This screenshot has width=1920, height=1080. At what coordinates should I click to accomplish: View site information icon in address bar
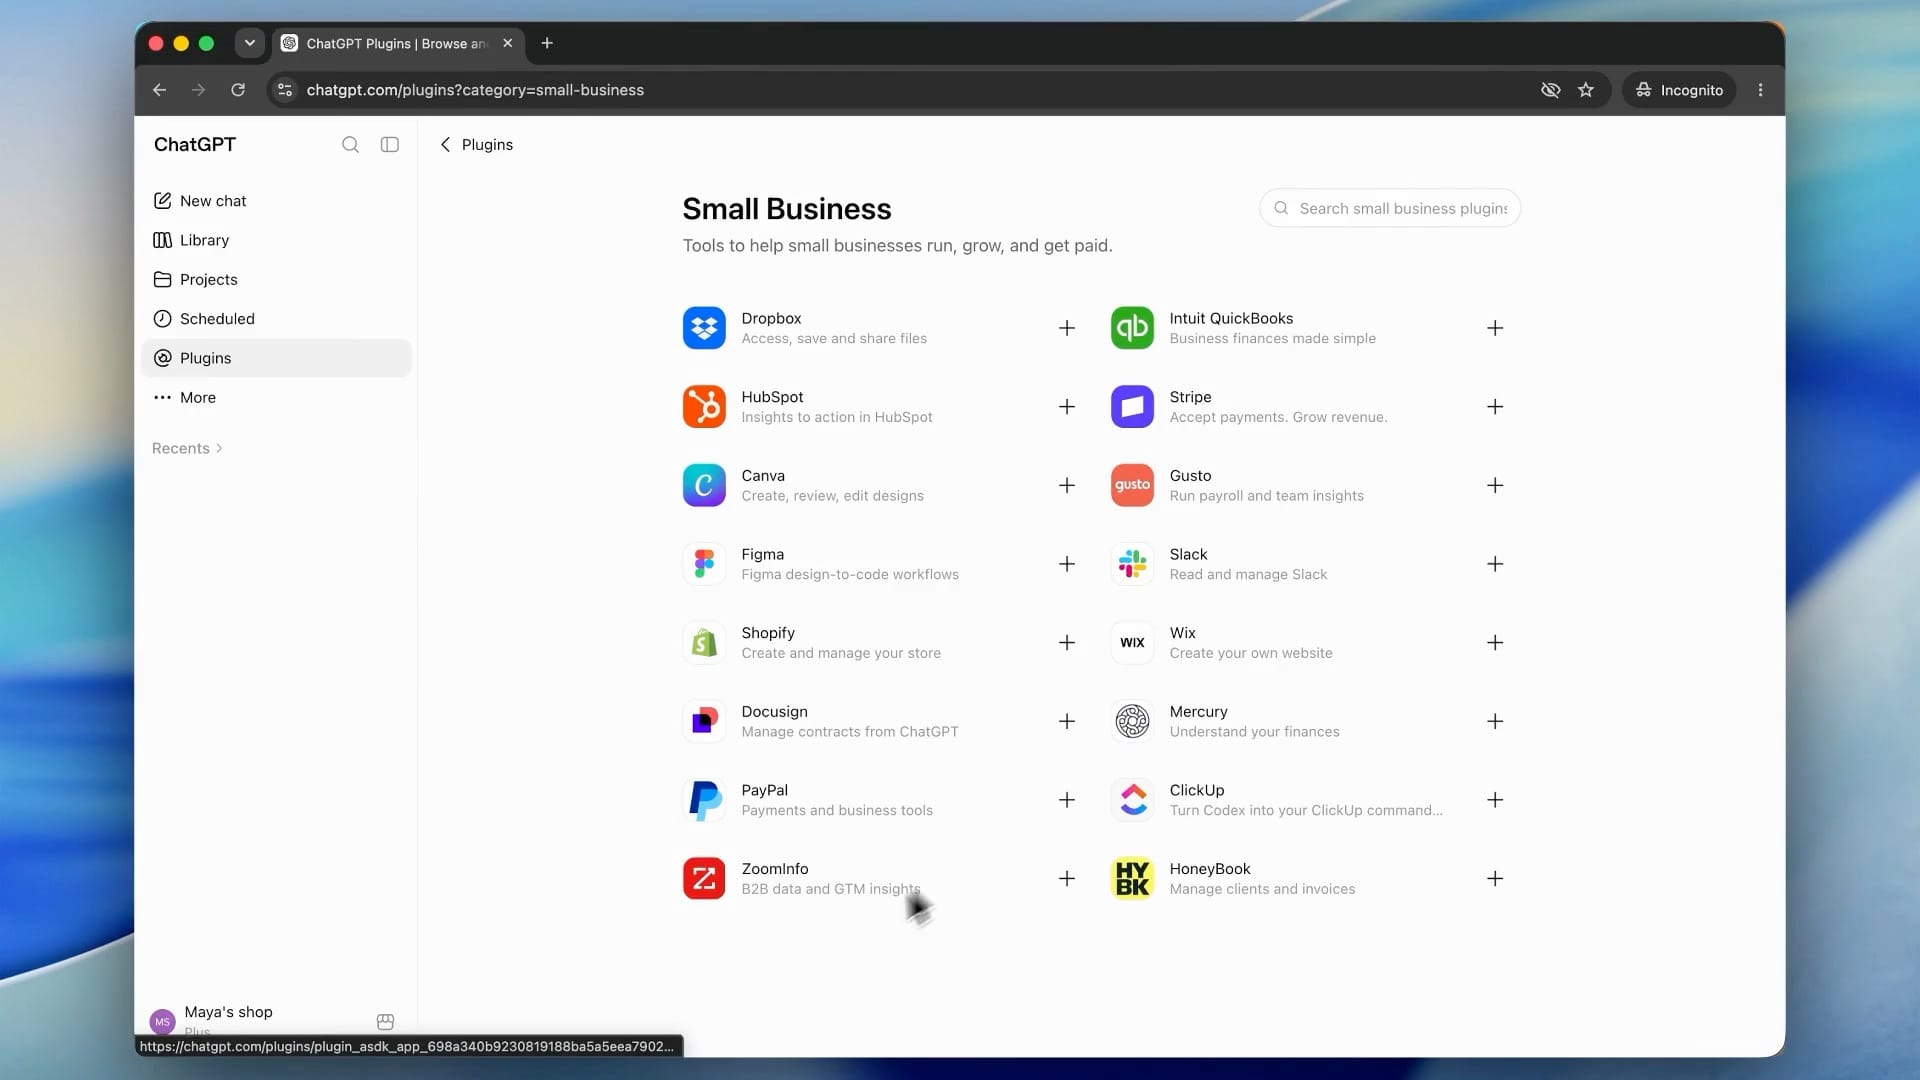285,90
